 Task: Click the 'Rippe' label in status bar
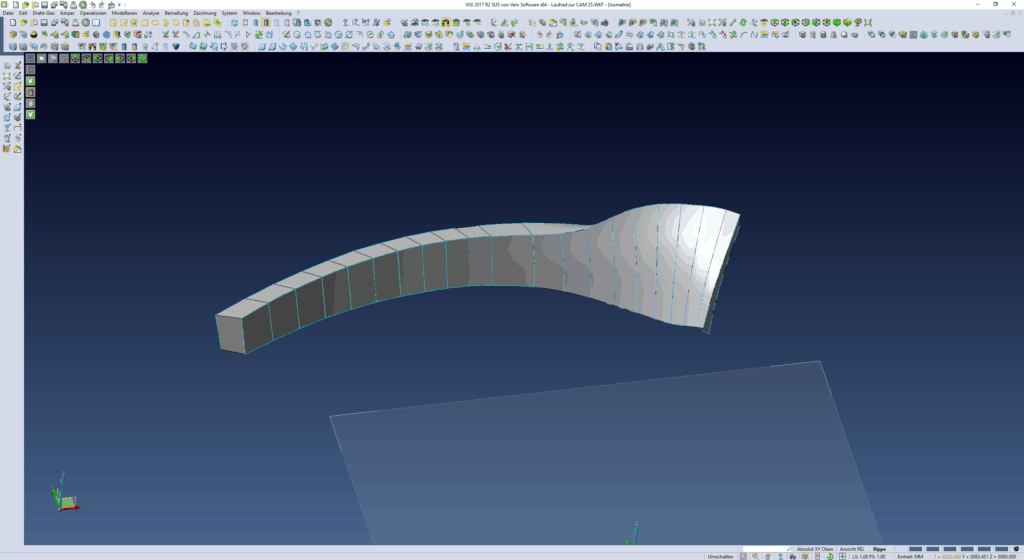(x=879, y=549)
